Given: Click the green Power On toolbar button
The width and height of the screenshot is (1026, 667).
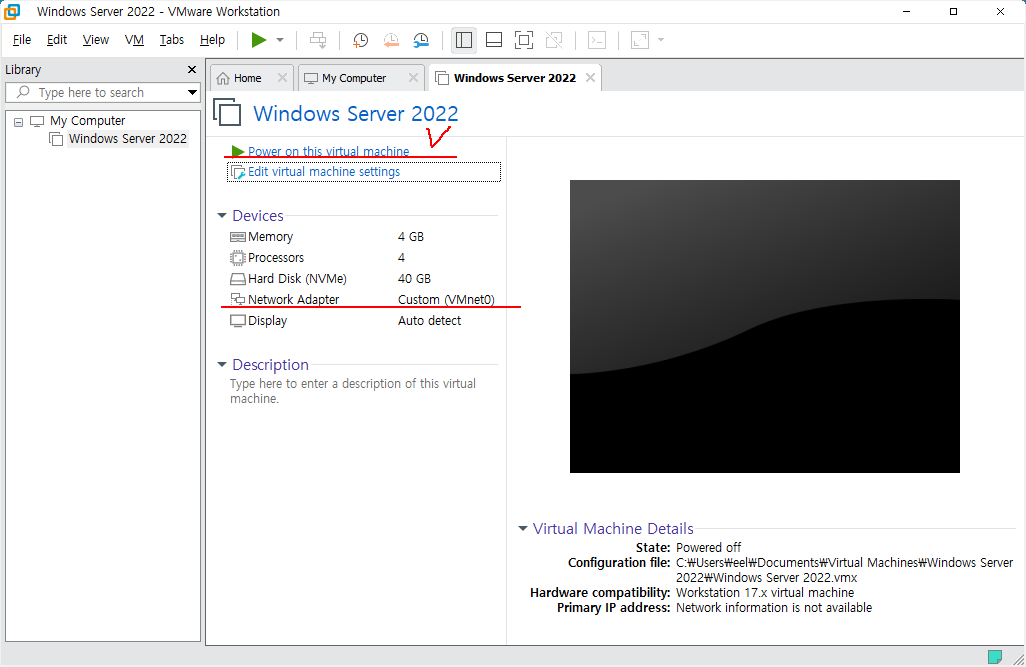Looking at the screenshot, I should 259,40.
